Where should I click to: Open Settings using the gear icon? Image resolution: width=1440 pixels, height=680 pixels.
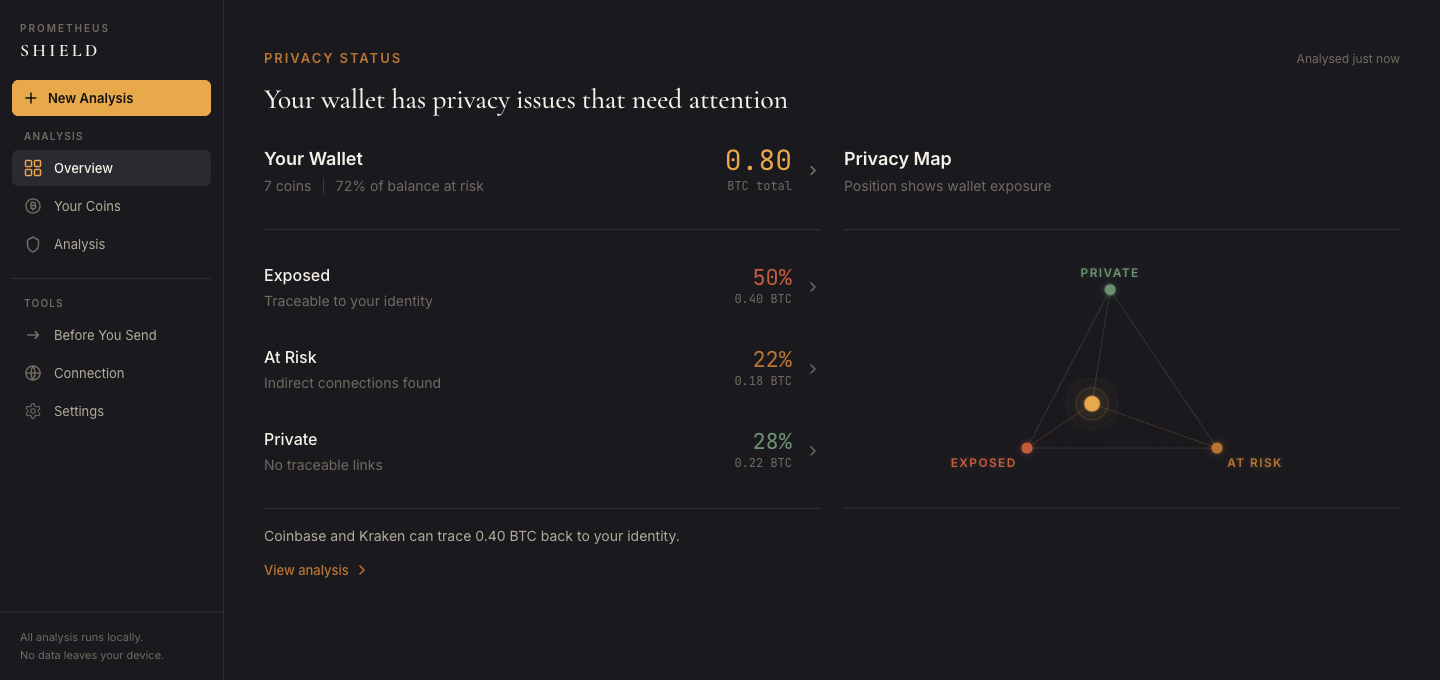click(33, 411)
